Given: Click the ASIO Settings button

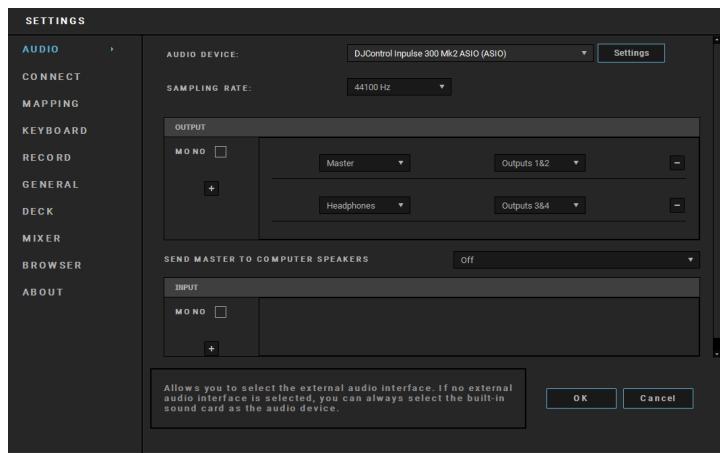Looking at the screenshot, I should (631, 53).
